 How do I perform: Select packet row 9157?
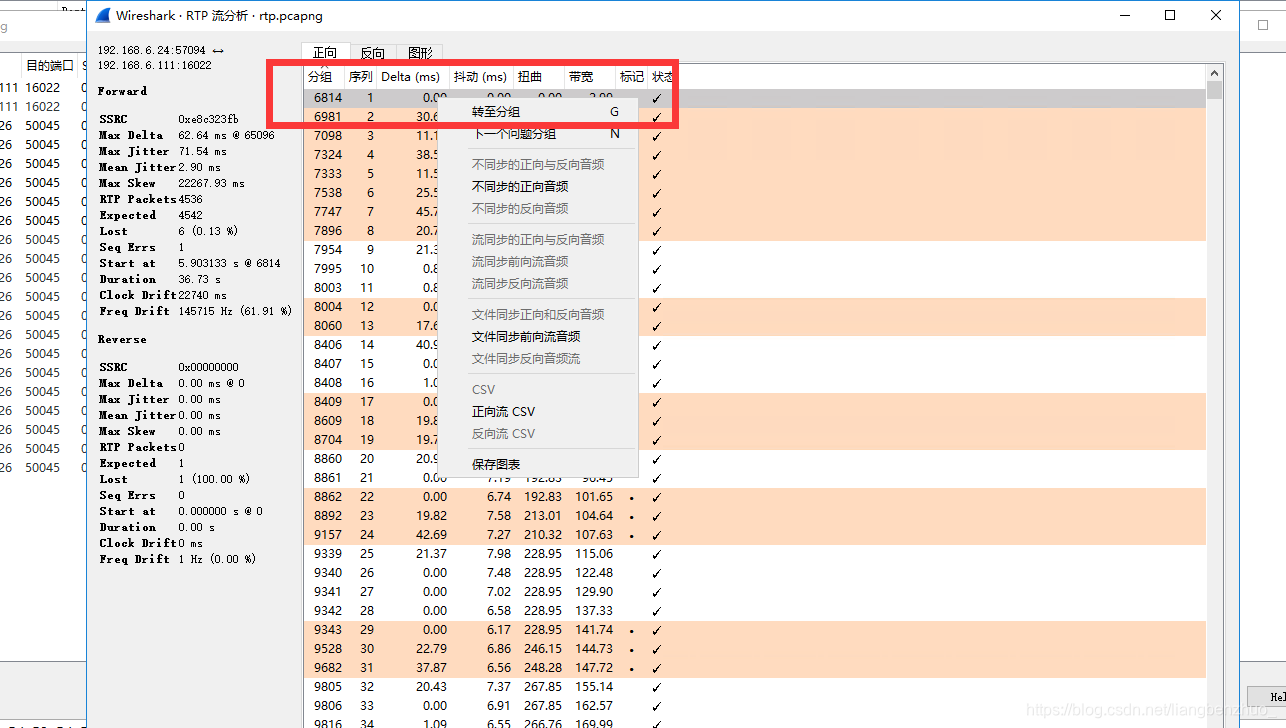pos(755,535)
